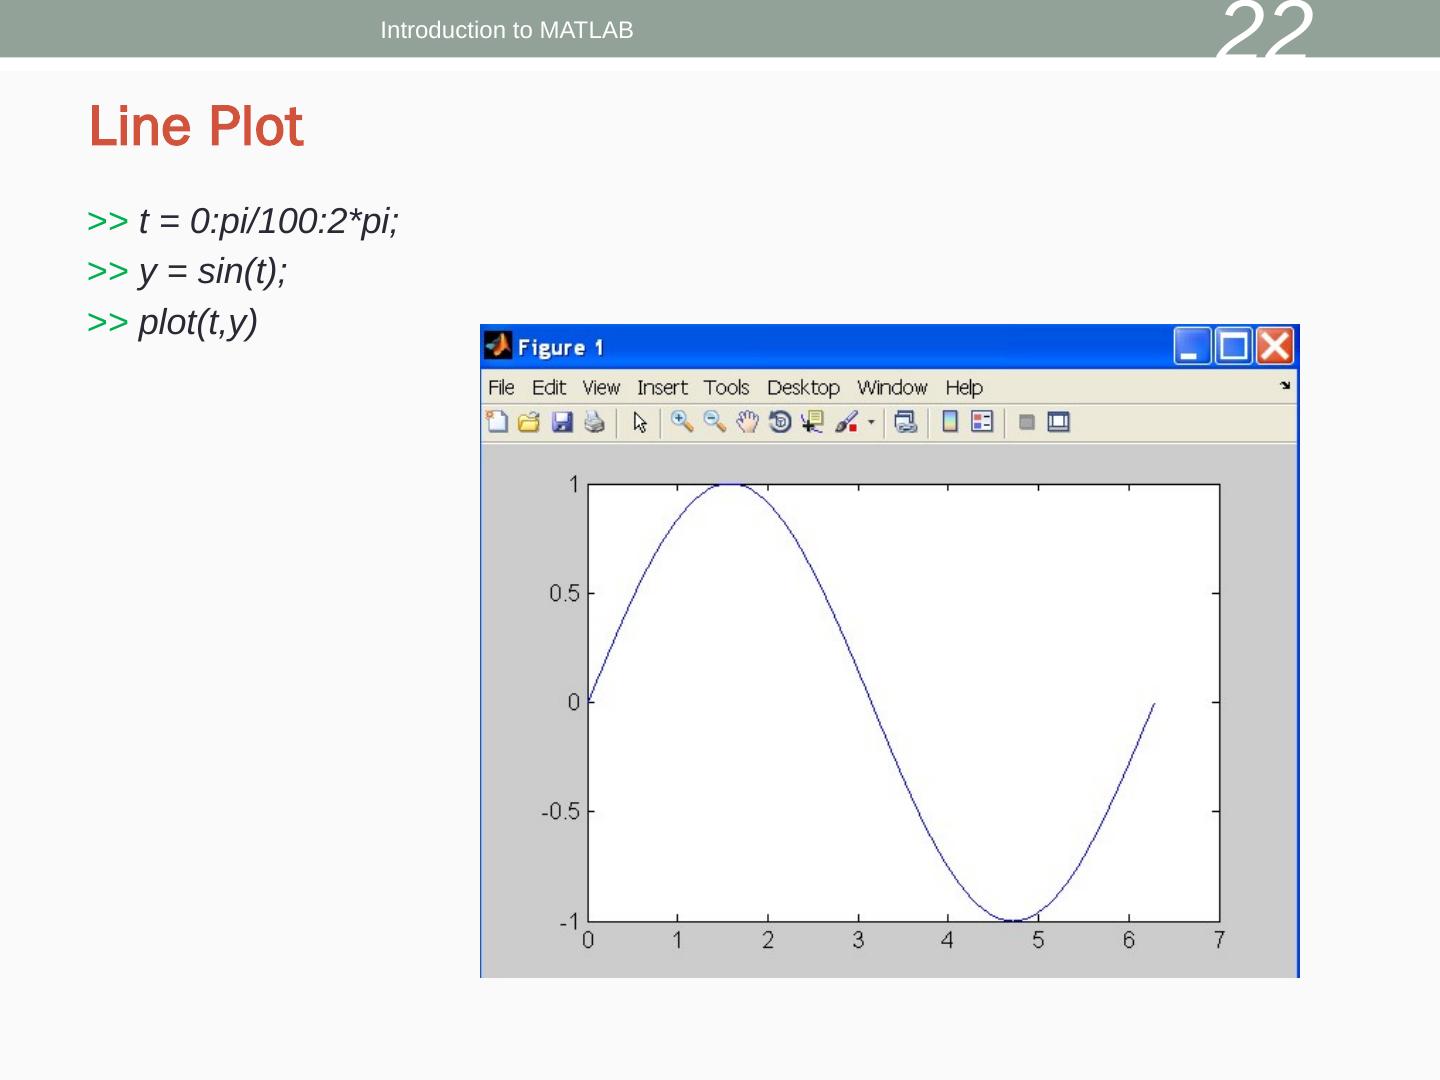Click the New Figure toolbar icon
Image resolution: width=1440 pixels, height=1080 pixels.
[x=497, y=422]
